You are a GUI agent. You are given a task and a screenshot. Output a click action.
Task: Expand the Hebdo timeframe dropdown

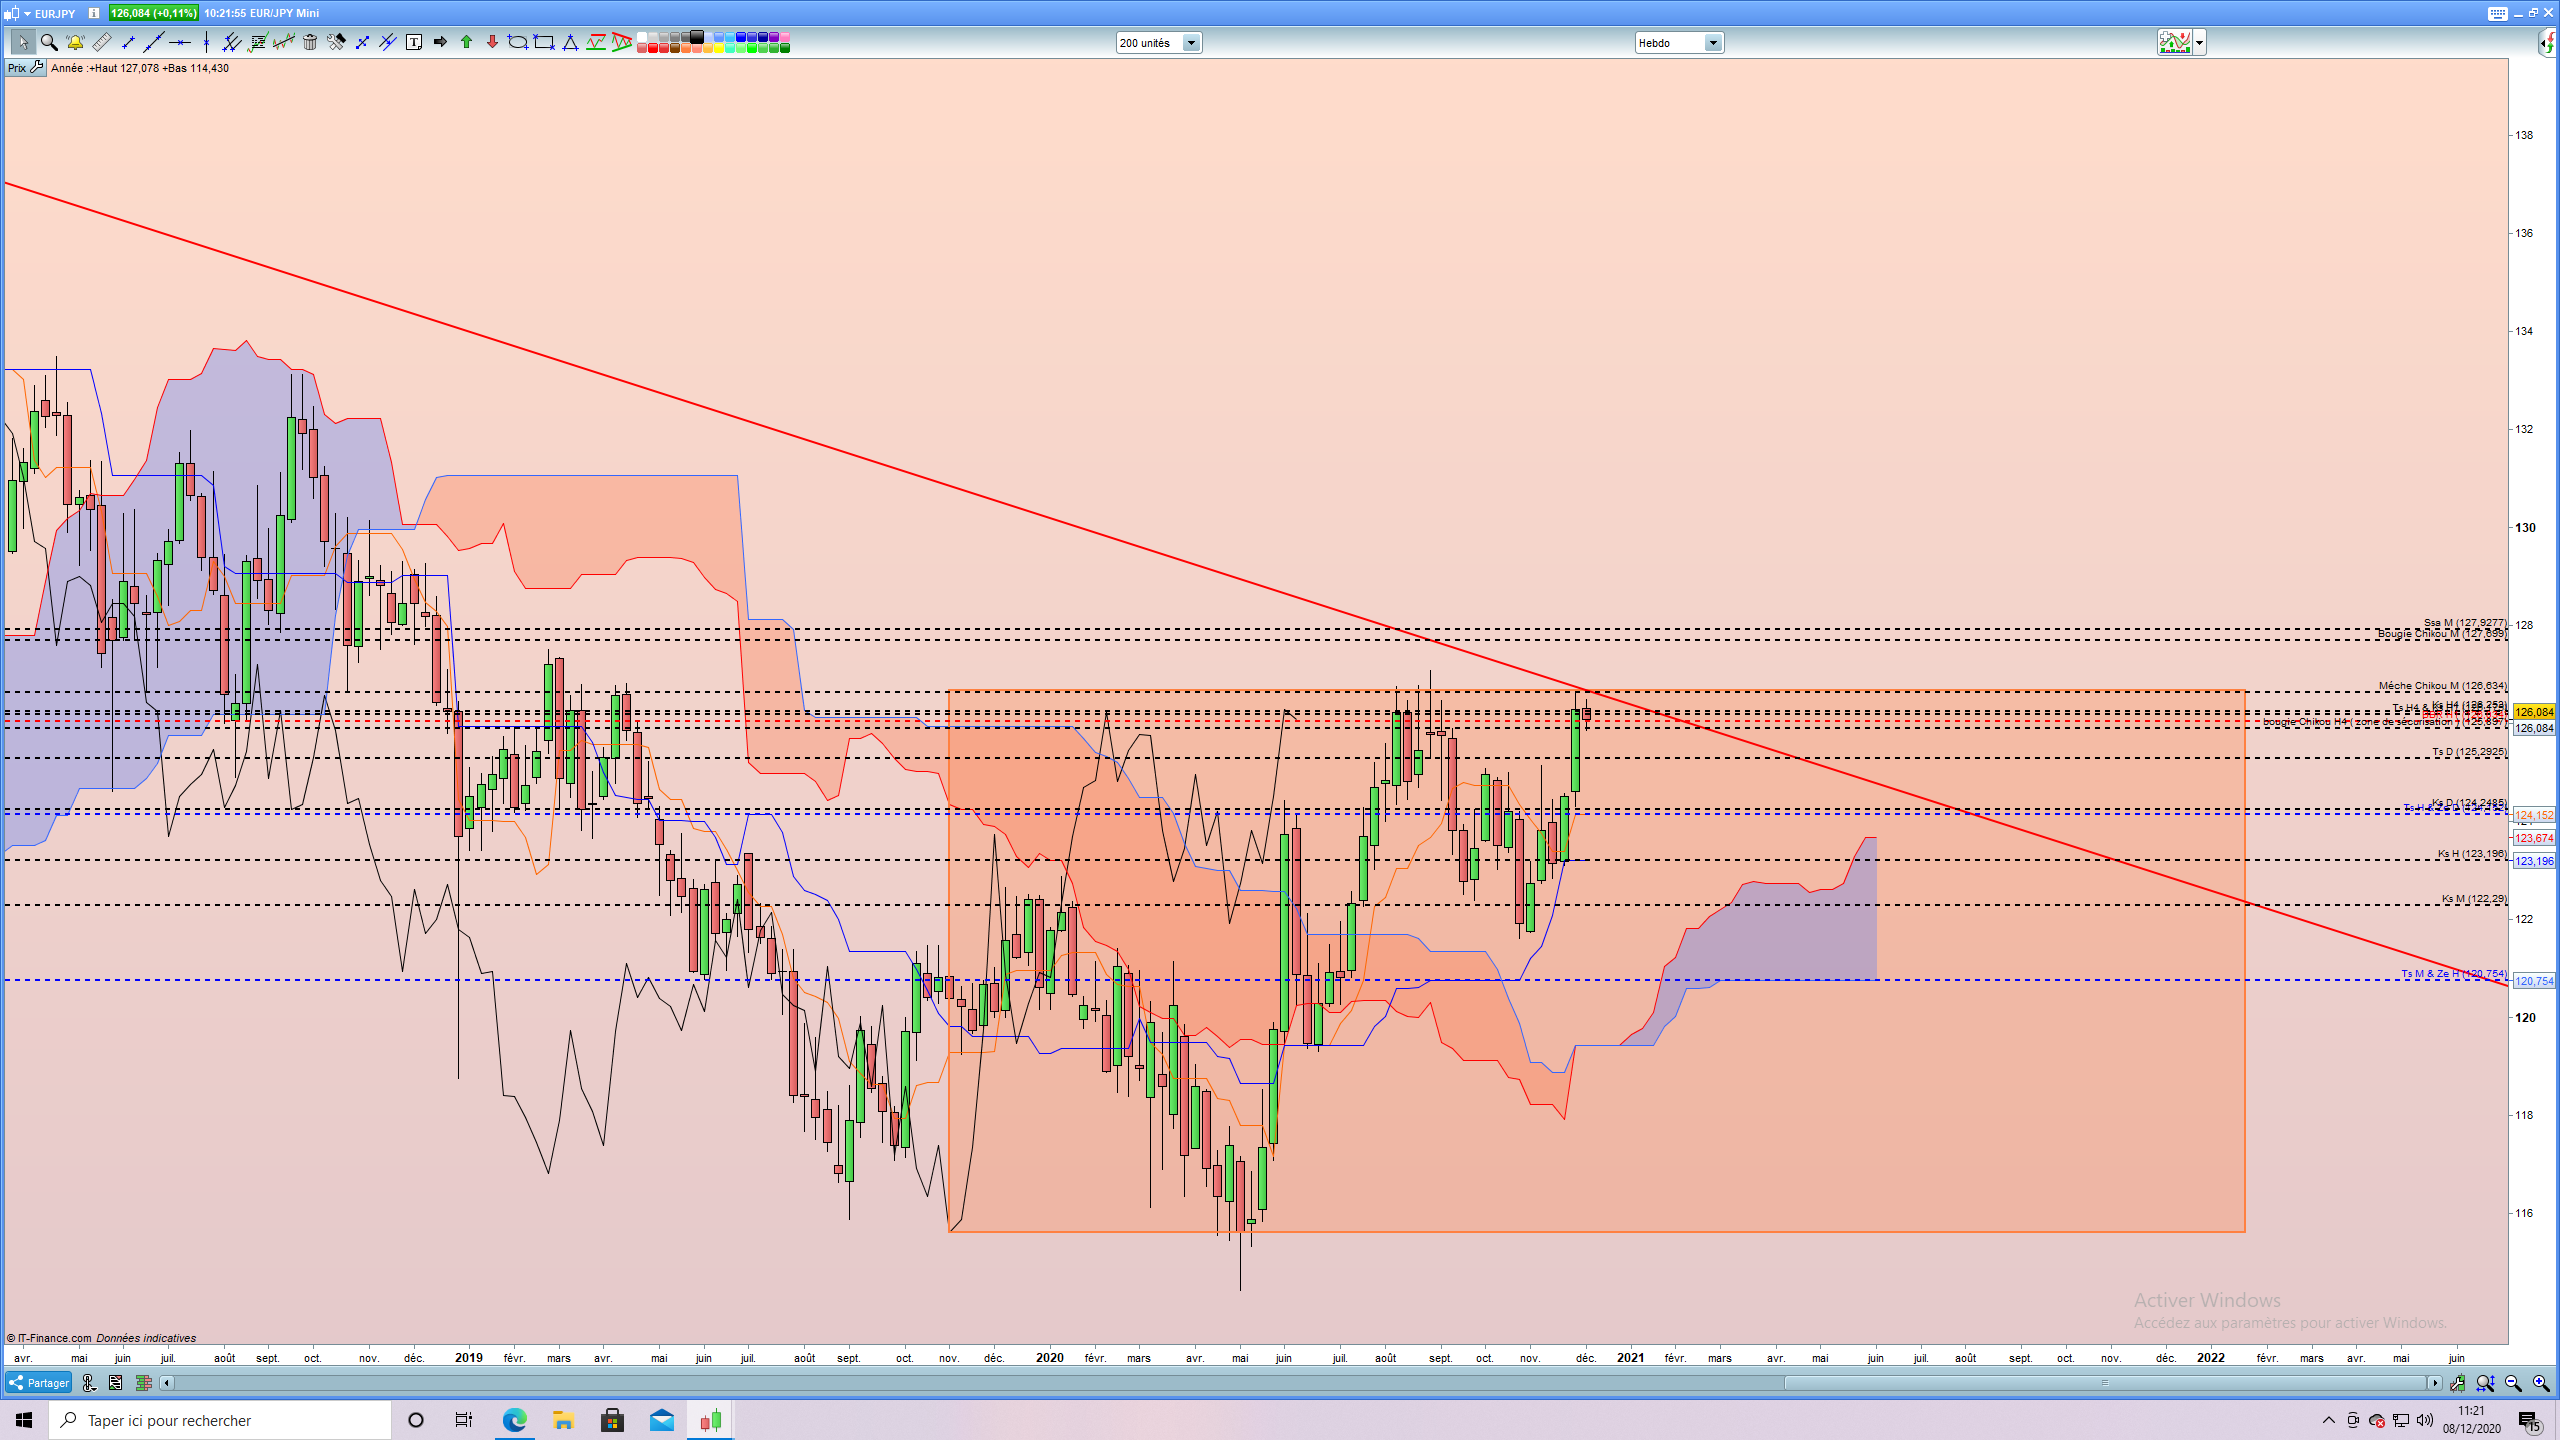[x=1712, y=43]
